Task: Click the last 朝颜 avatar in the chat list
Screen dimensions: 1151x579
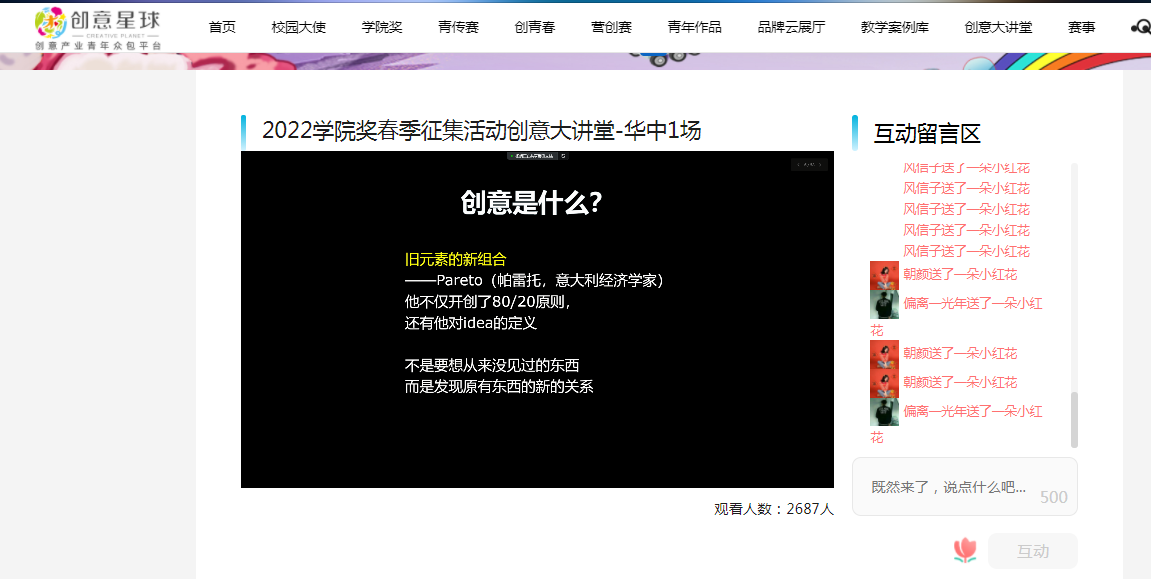Action: pyautogui.click(x=884, y=383)
